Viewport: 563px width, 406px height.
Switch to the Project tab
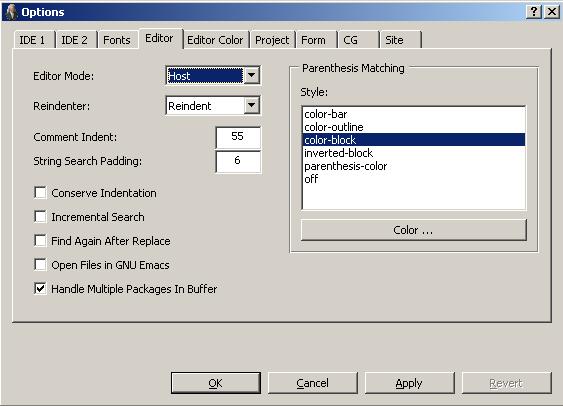[272, 40]
